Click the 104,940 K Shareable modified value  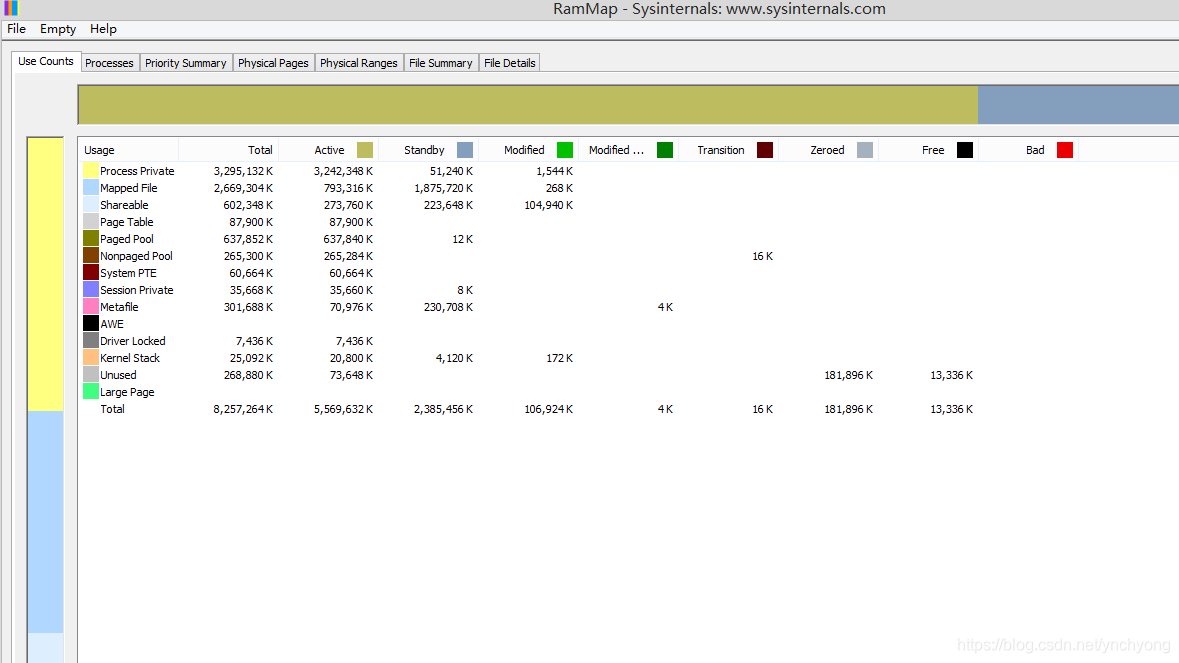pyautogui.click(x=548, y=204)
